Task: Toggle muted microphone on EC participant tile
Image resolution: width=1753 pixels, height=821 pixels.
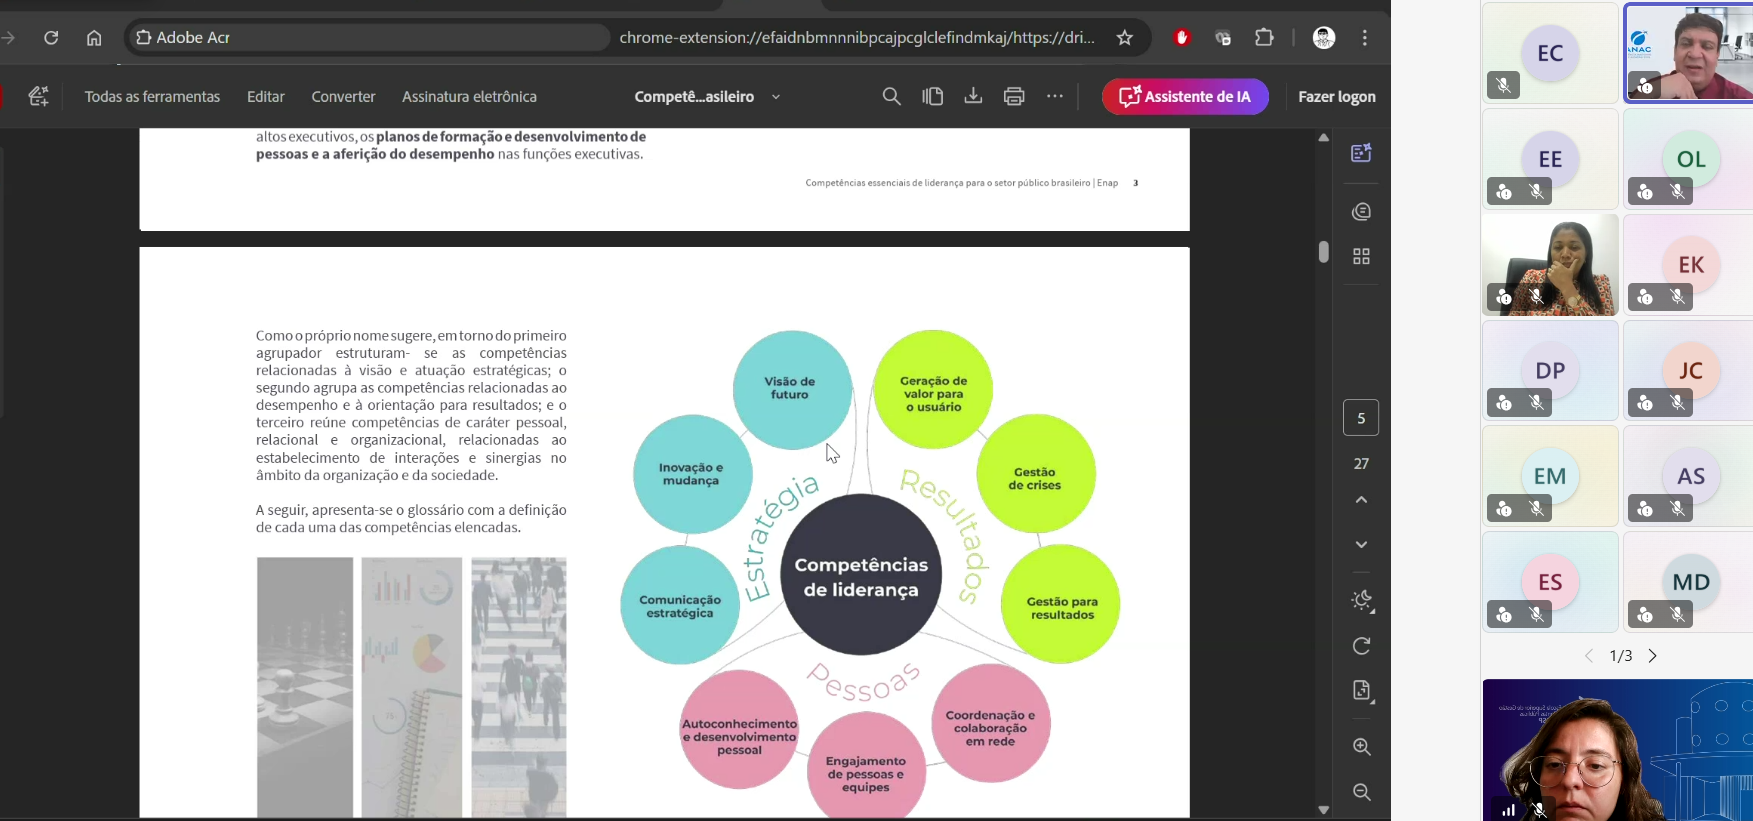Action: tap(1503, 86)
